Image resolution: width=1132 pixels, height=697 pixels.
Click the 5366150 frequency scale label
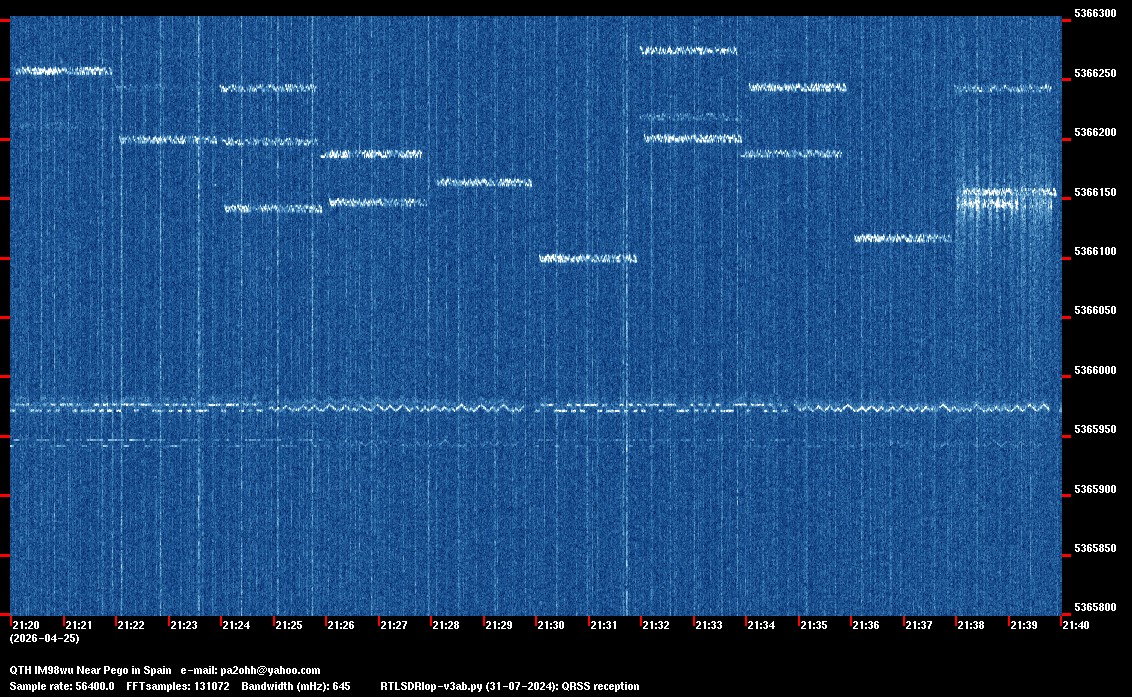point(1094,192)
